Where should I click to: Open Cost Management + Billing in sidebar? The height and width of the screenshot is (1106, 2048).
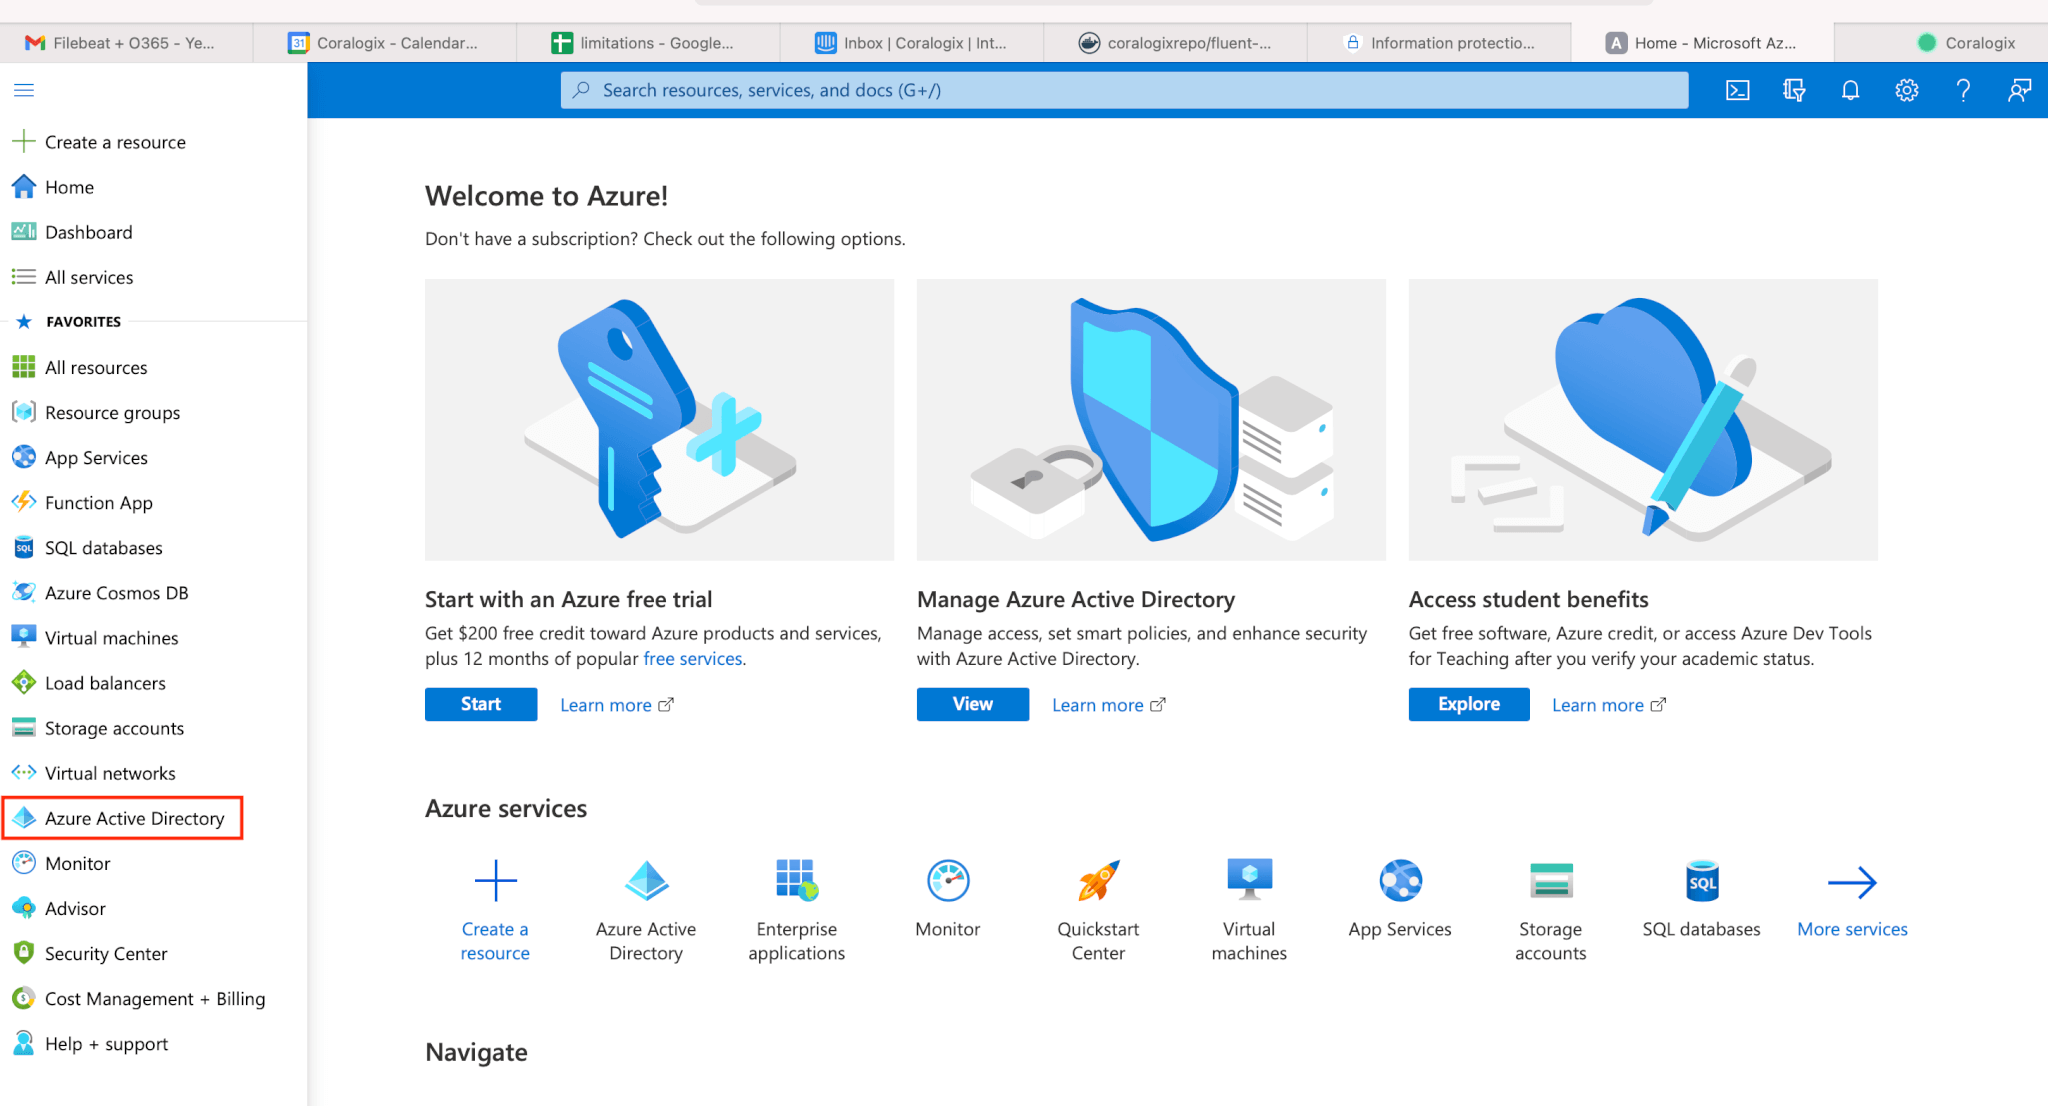155,998
